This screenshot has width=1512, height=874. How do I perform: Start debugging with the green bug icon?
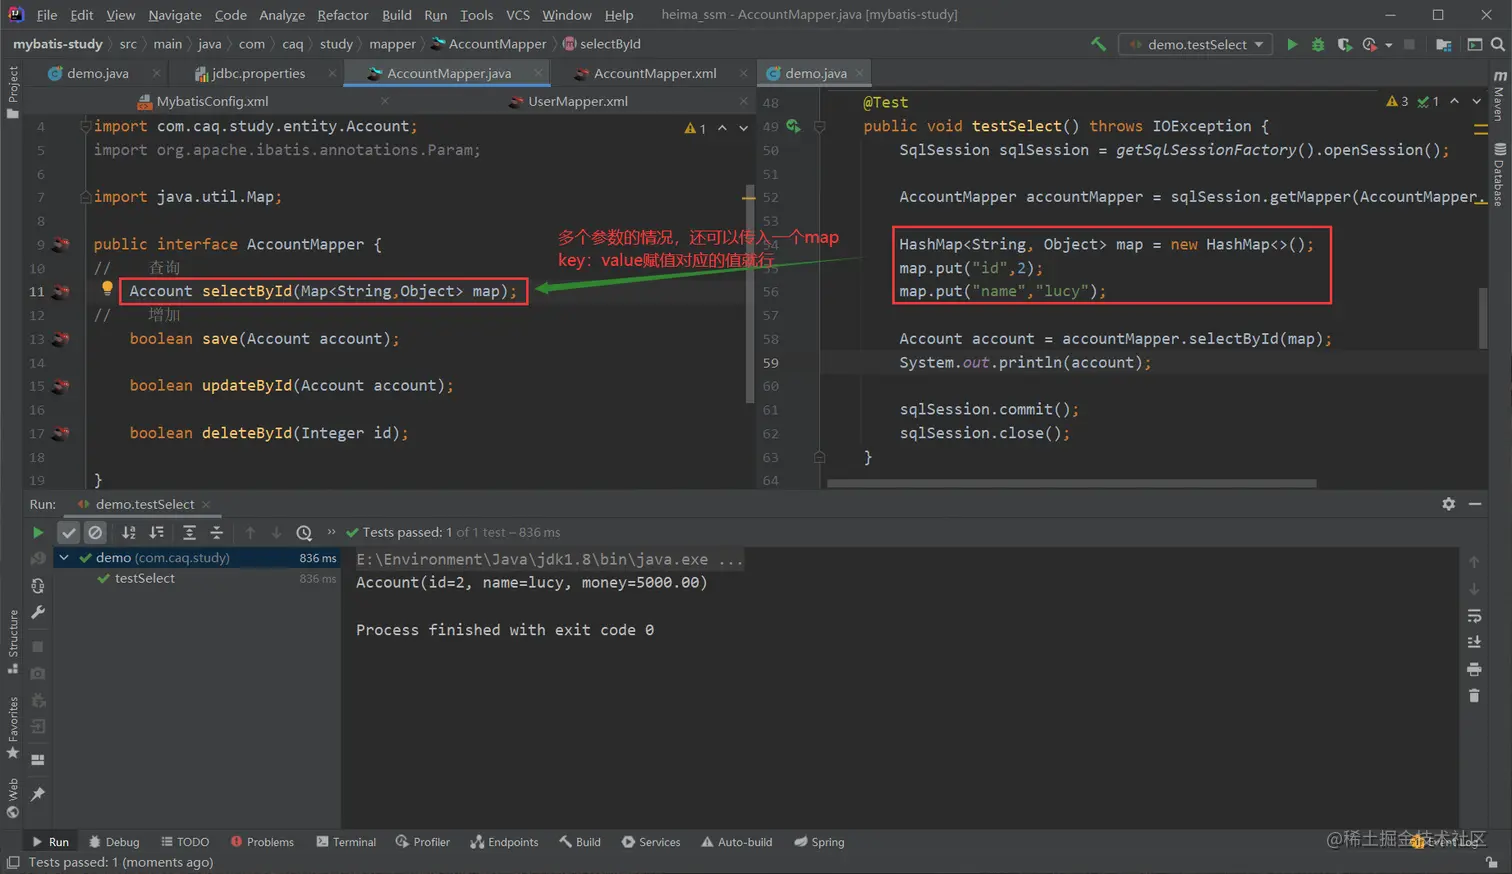(1318, 44)
